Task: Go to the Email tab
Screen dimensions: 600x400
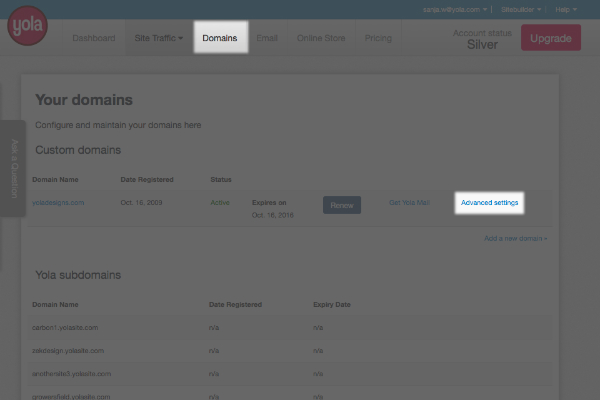Action: pyautogui.click(x=267, y=38)
